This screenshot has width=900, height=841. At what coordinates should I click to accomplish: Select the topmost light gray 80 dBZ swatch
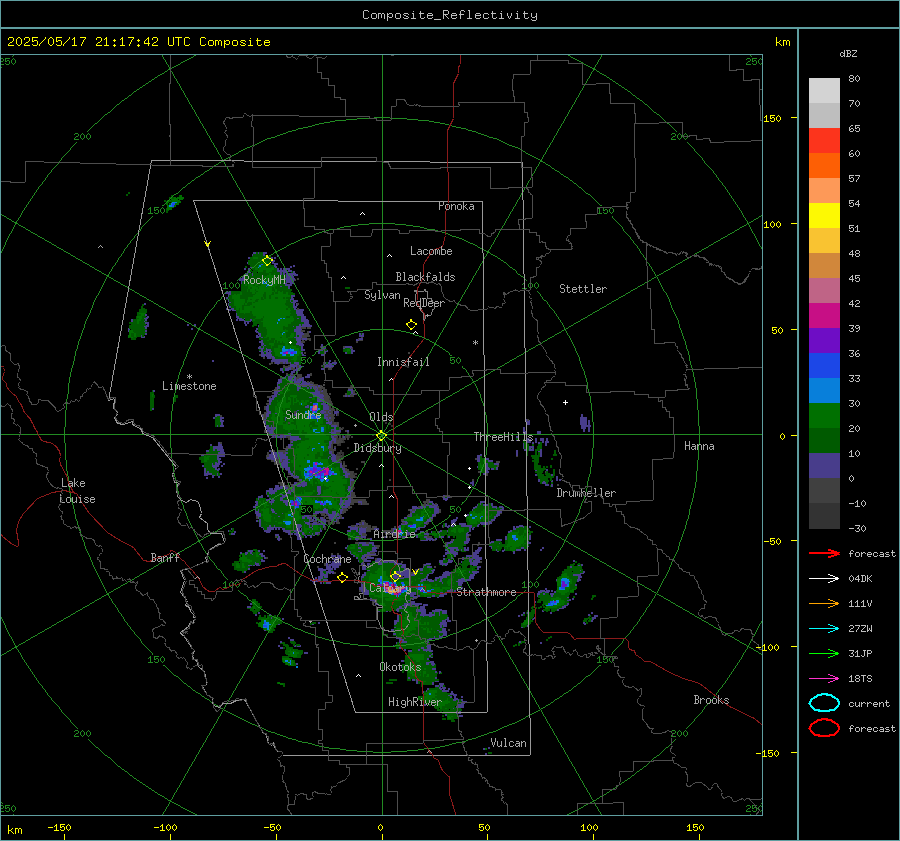(x=824, y=91)
